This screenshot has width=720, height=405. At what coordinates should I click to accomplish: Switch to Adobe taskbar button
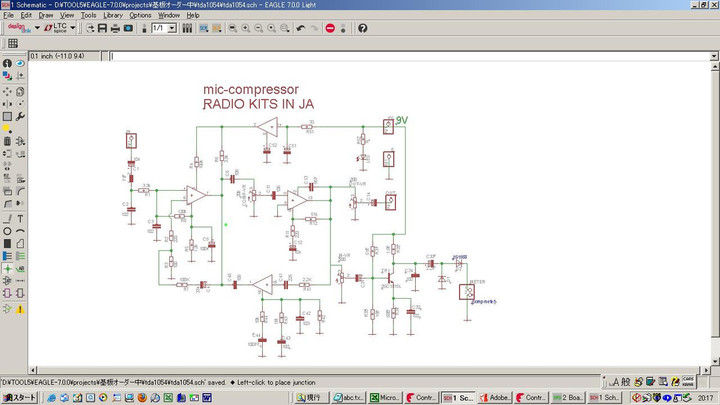(494, 397)
